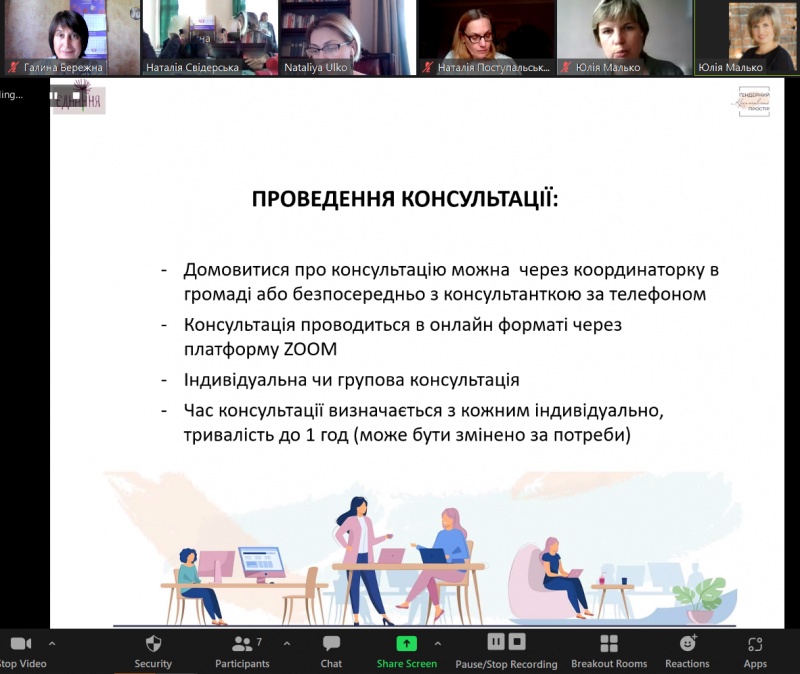Expand the arrow next to Participants
The width and height of the screenshot is (800, 674).
(x=287, y=643)
